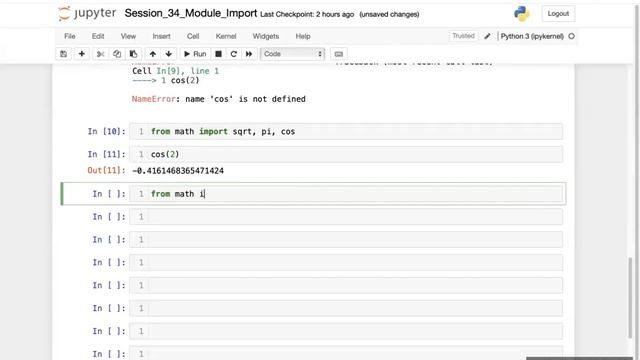This screenshot has width=640, height=360.
Task: Run the selected cell
Action: click(x=195, y=54)
